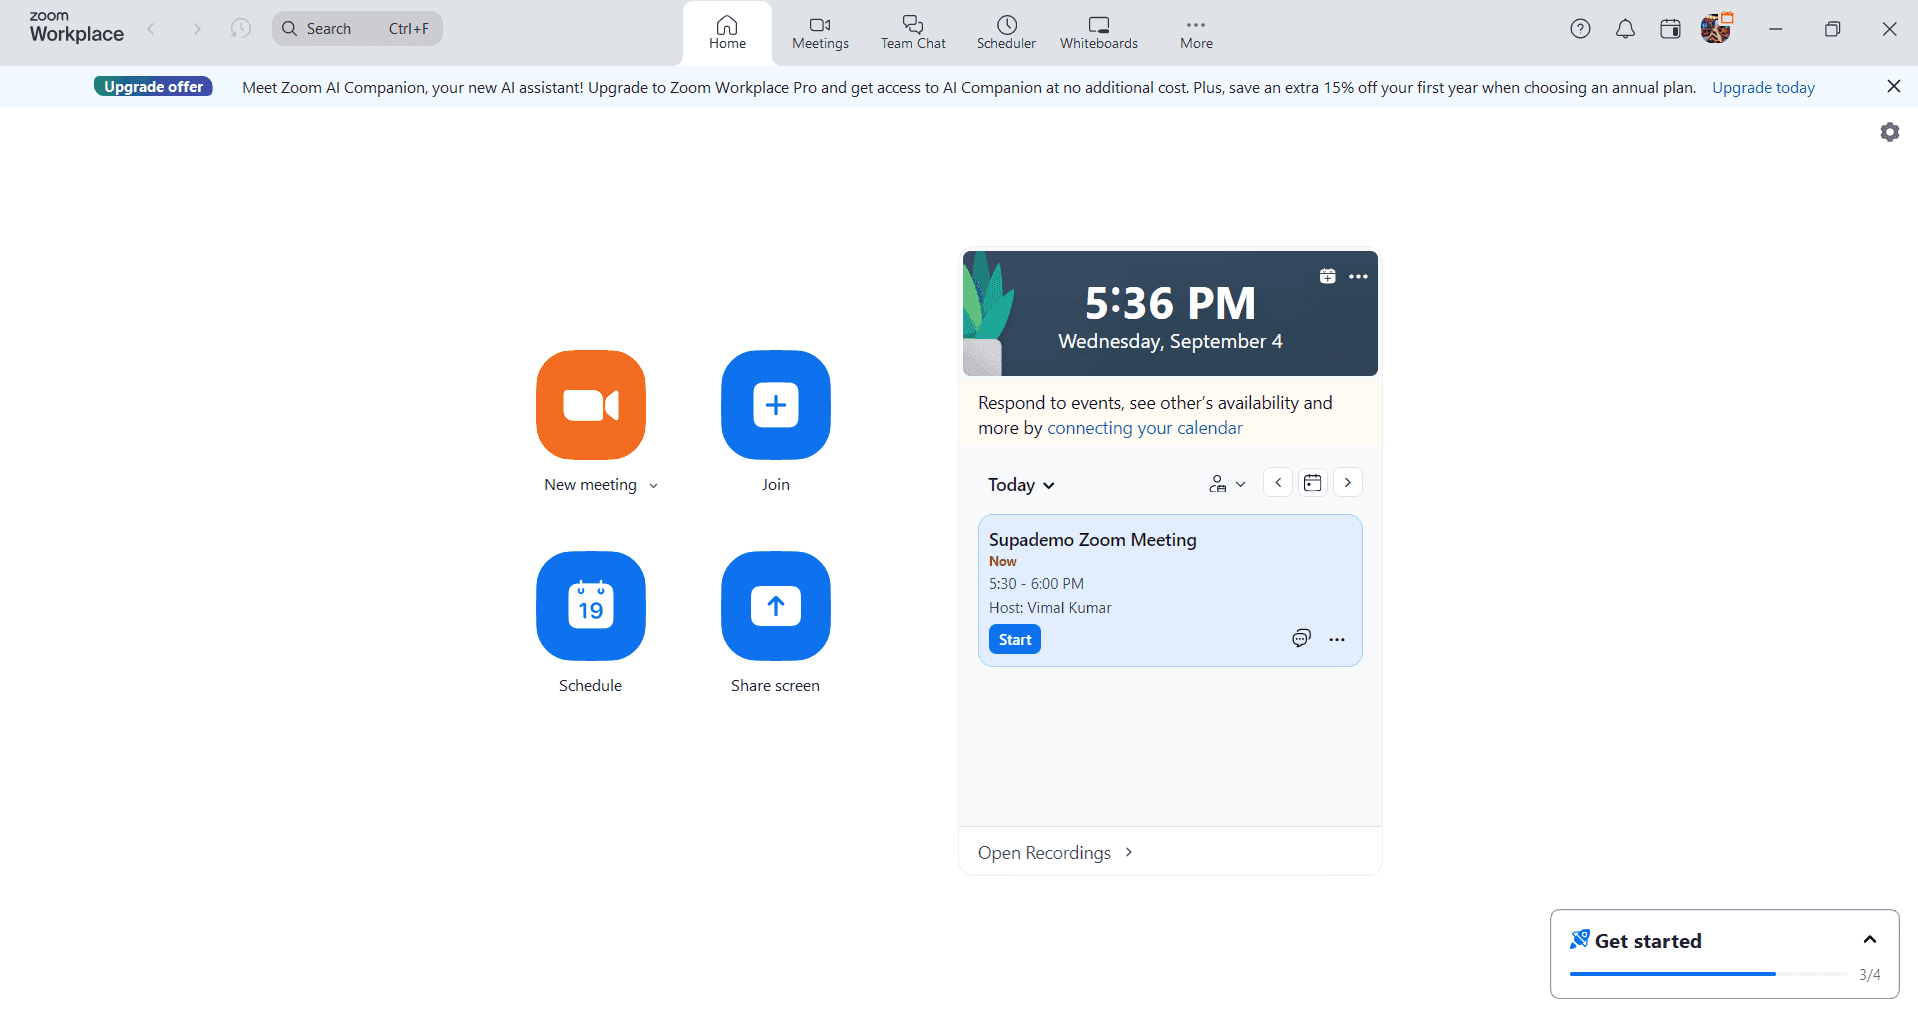Open the Today date range dropdown

1020,484
